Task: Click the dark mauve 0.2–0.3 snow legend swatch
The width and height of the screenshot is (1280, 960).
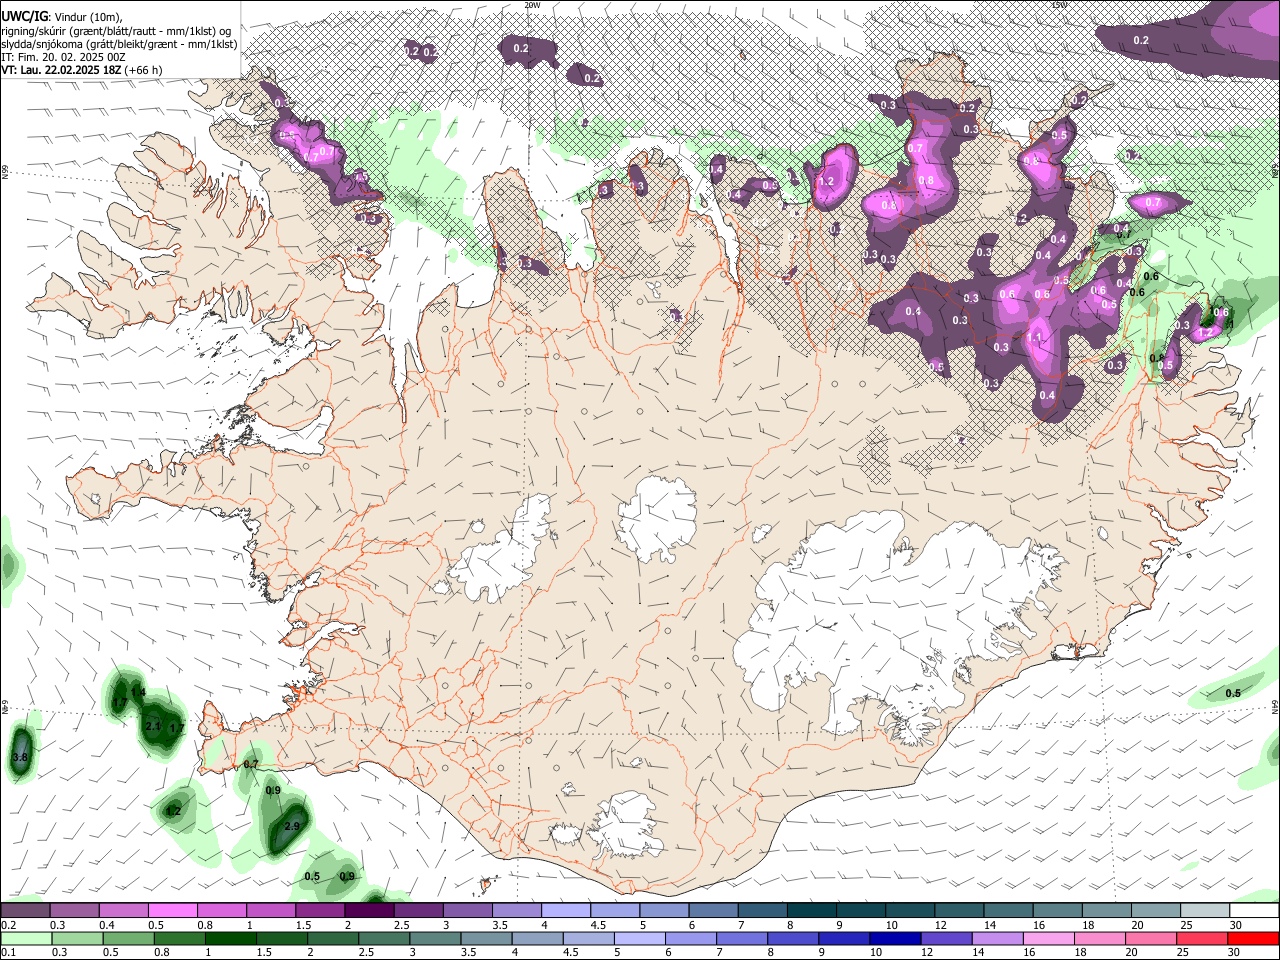Action: click(25, 910)
